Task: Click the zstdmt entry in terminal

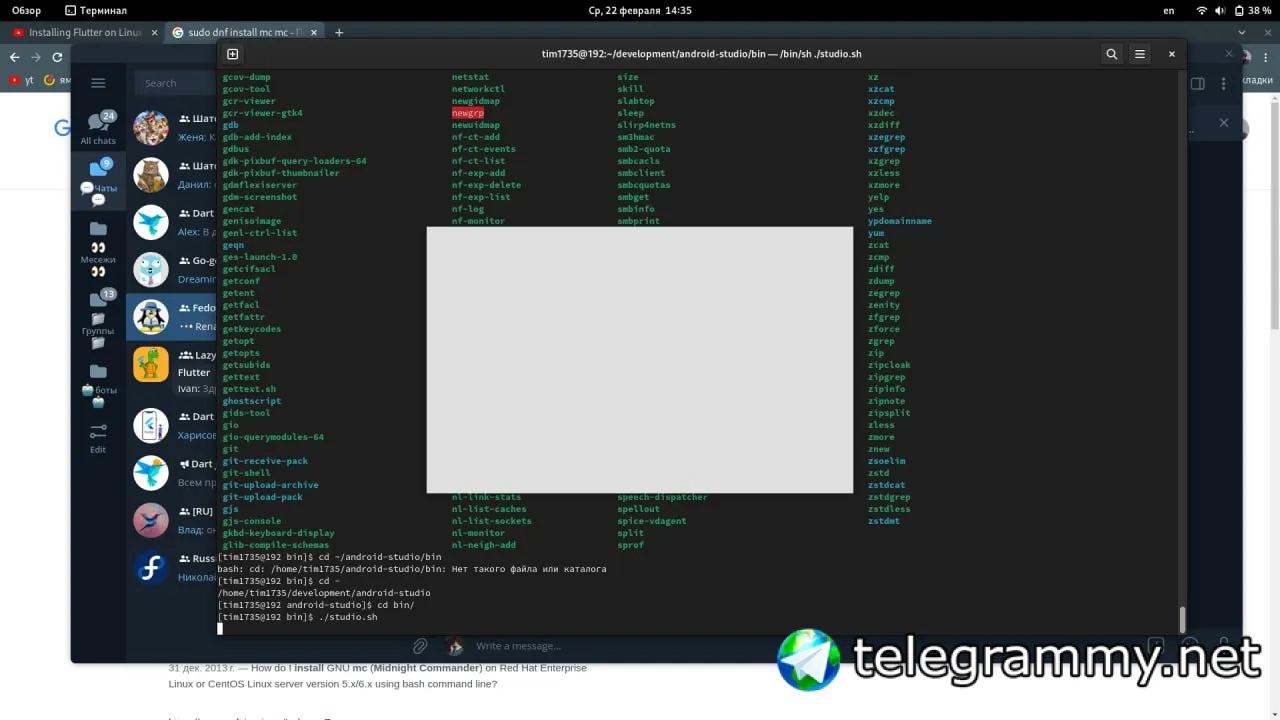Action: 884,521
